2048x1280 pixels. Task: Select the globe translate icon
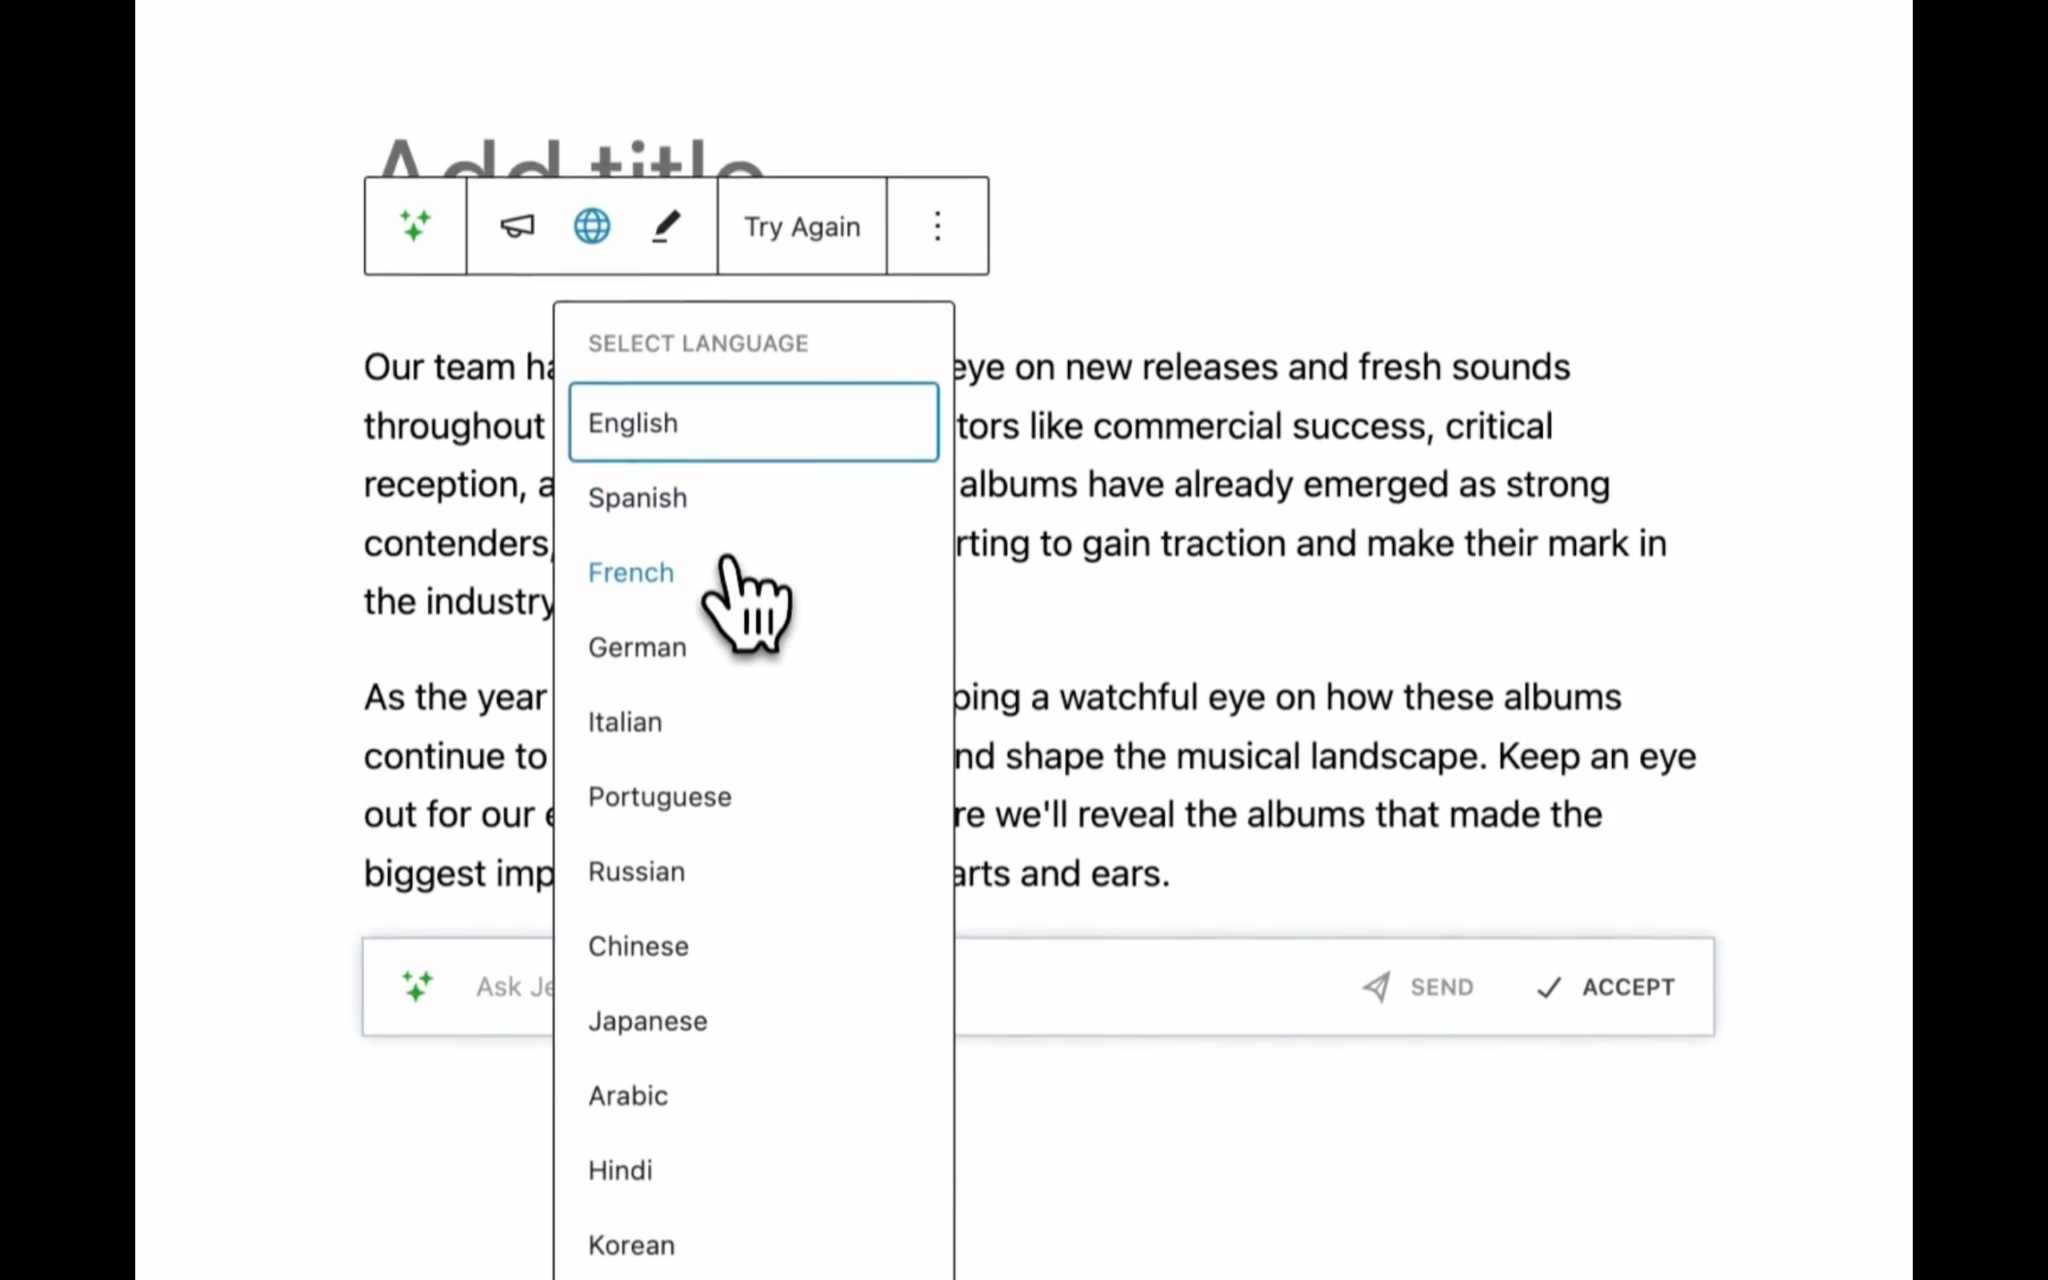[592, 226]
